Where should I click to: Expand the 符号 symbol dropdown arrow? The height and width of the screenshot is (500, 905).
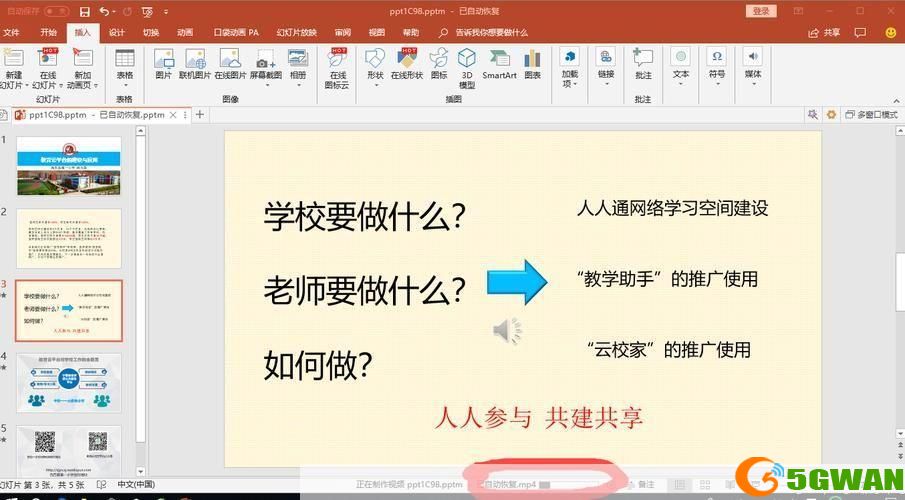717,84
